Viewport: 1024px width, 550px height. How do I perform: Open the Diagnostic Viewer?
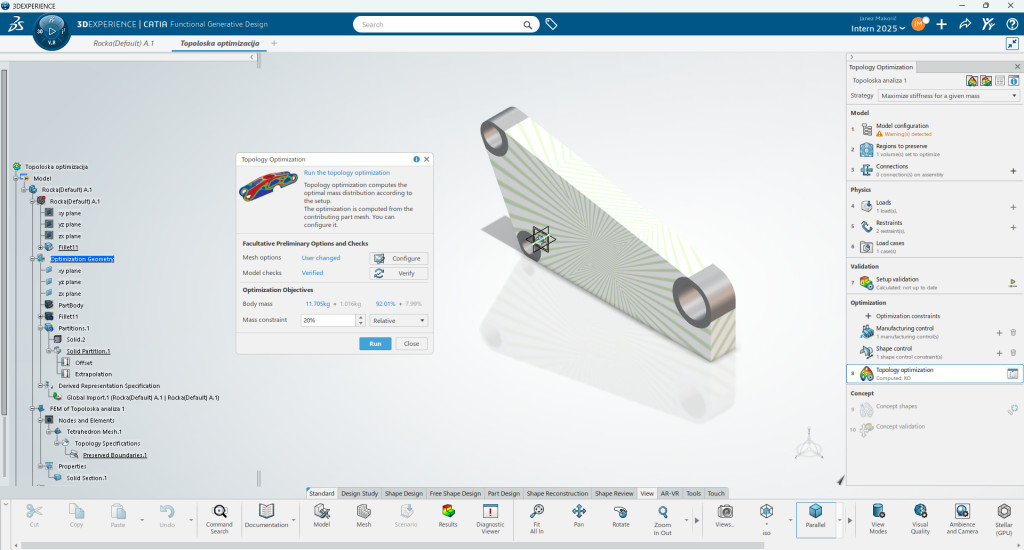pyautogui.click(x=490, y=519)
